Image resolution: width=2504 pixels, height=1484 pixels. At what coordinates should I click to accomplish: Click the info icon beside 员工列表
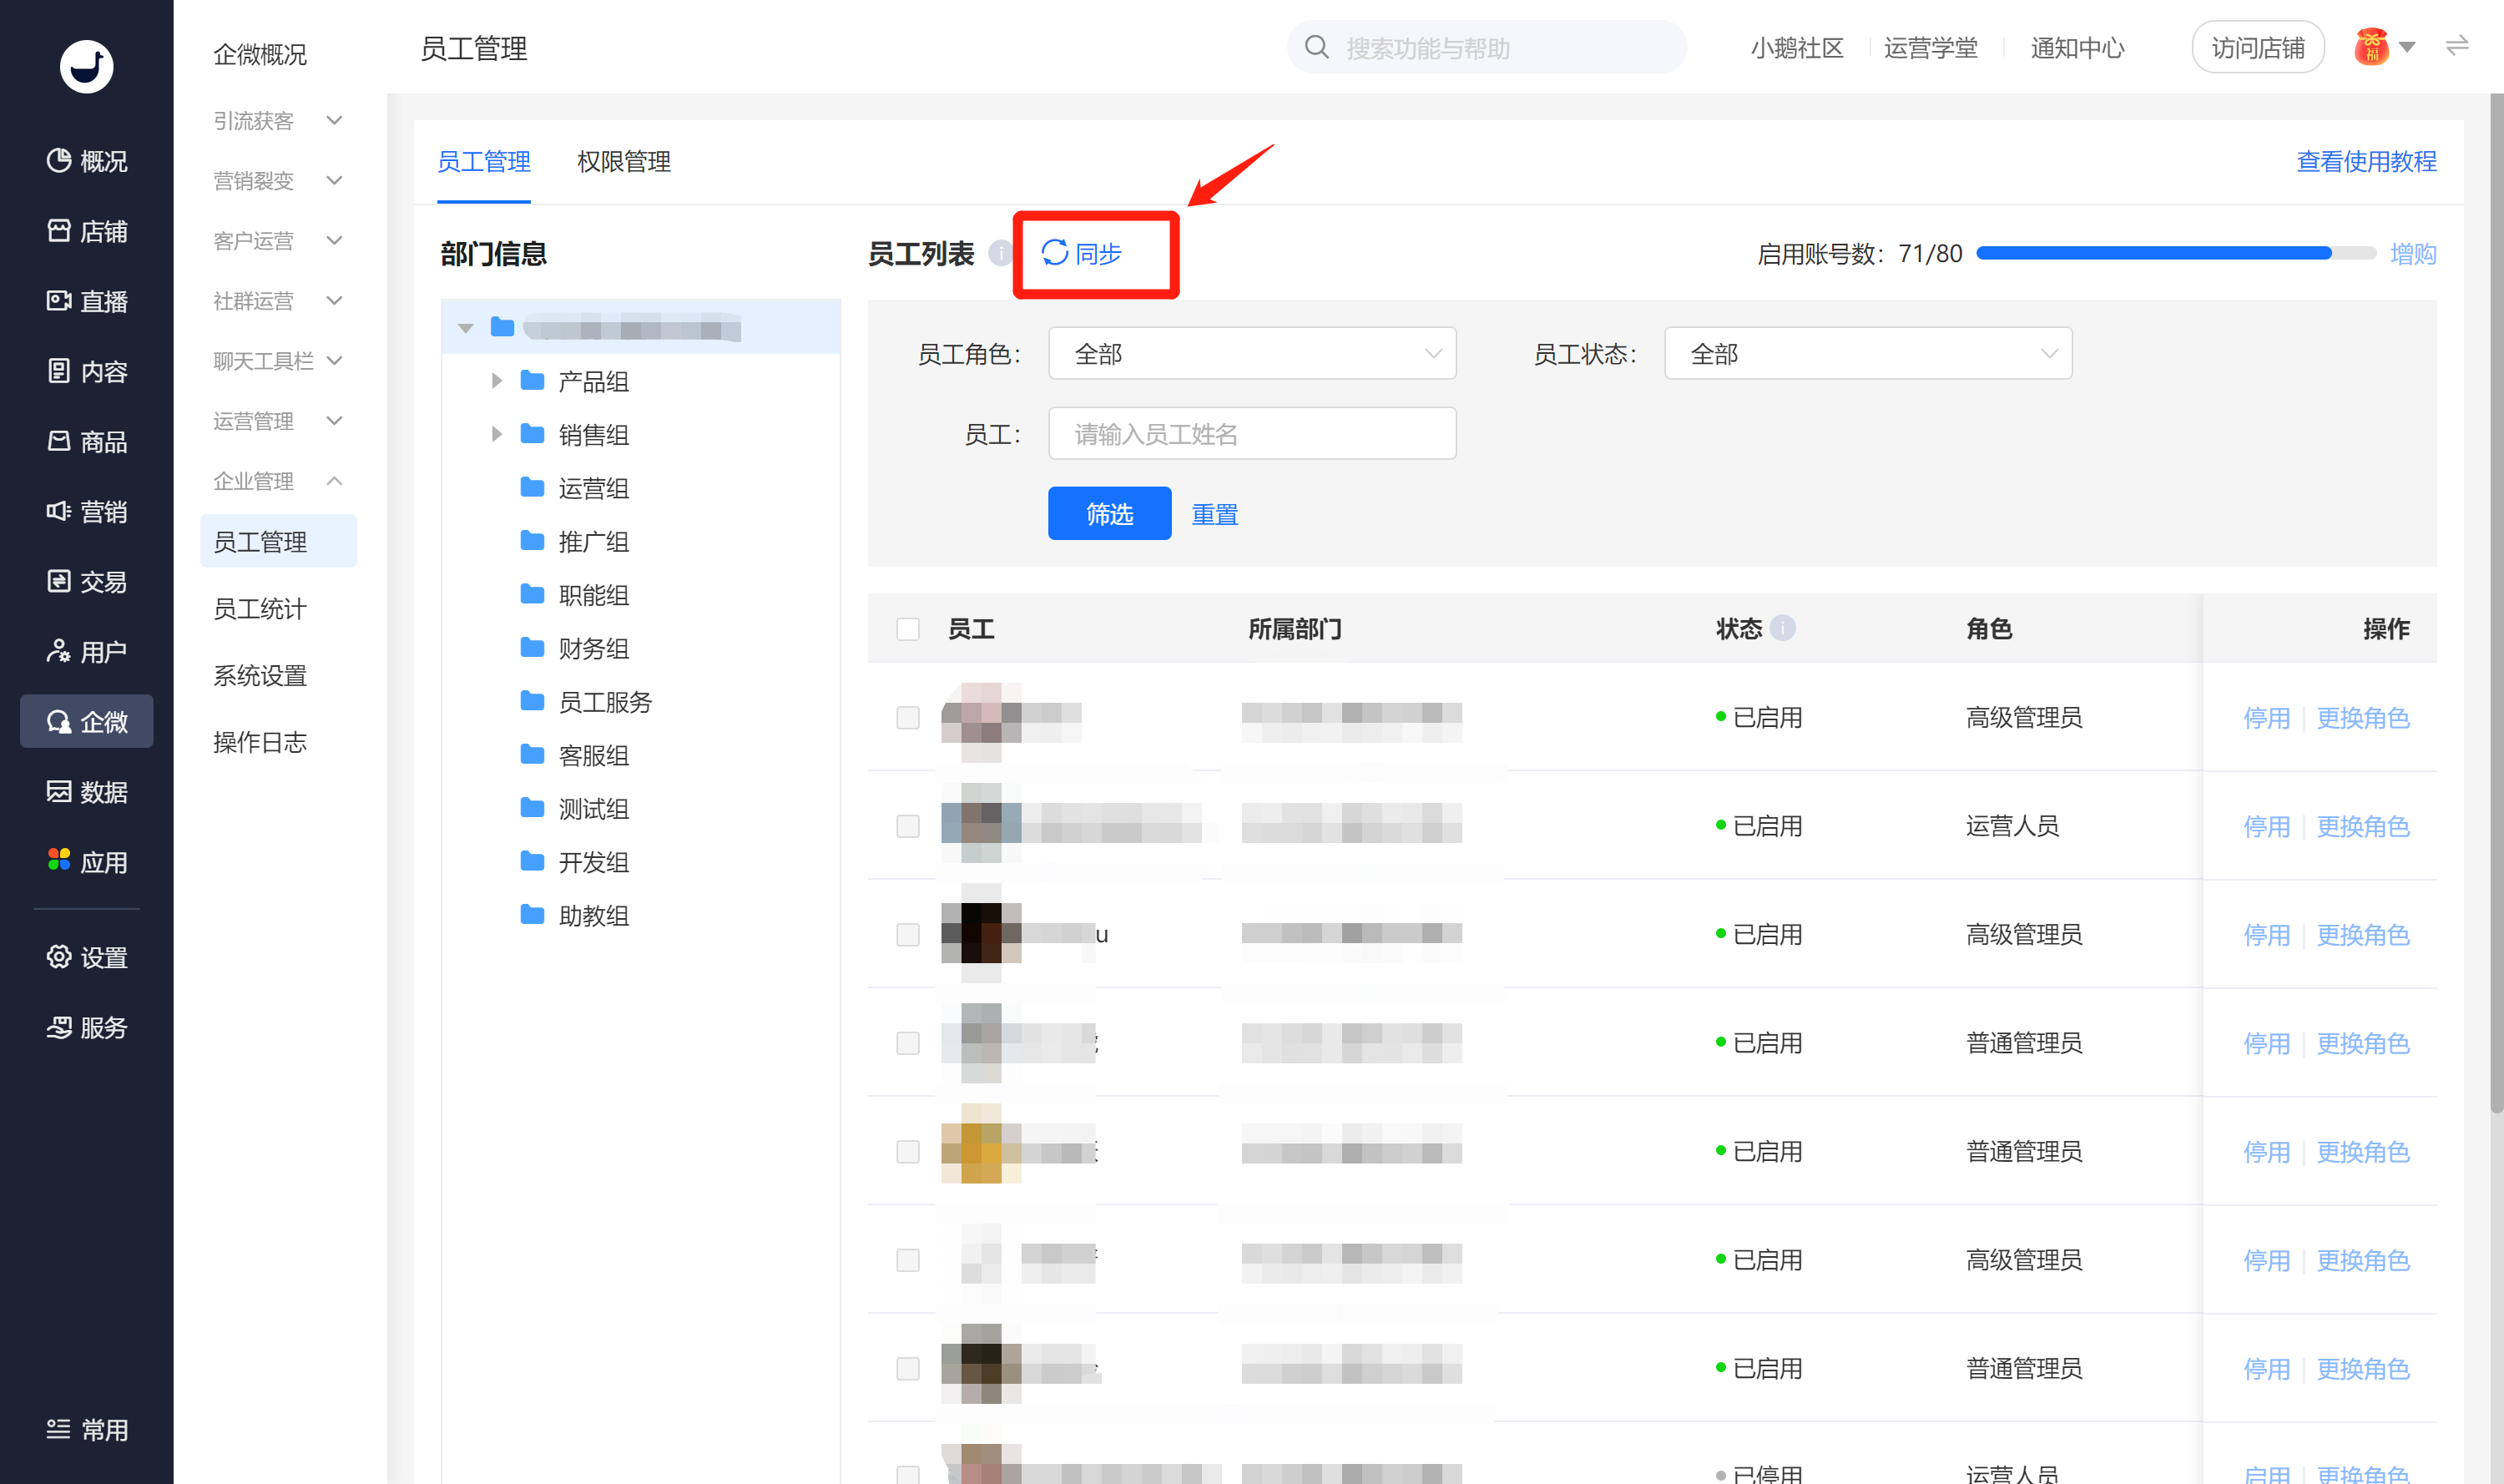click(1000, 253)
